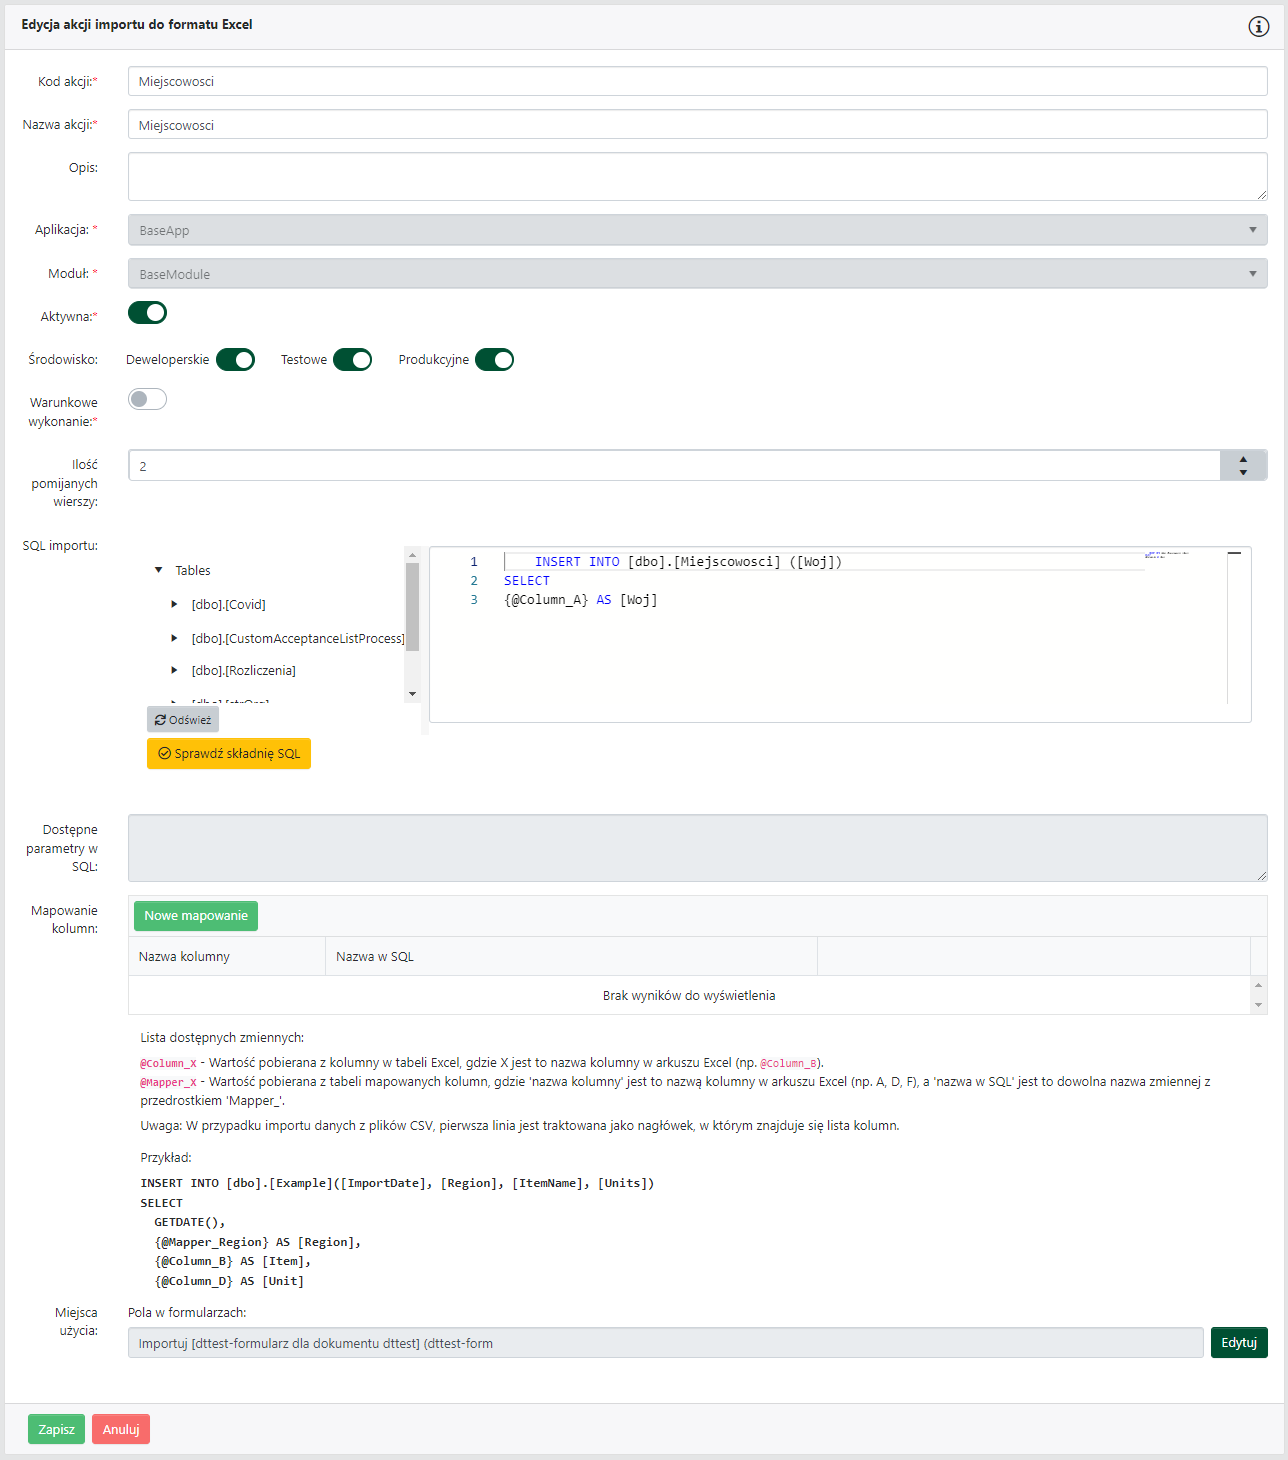Decrease skipped rows with down stepper arrow
1288x1460 pixels.
(x=1243, y=472)
